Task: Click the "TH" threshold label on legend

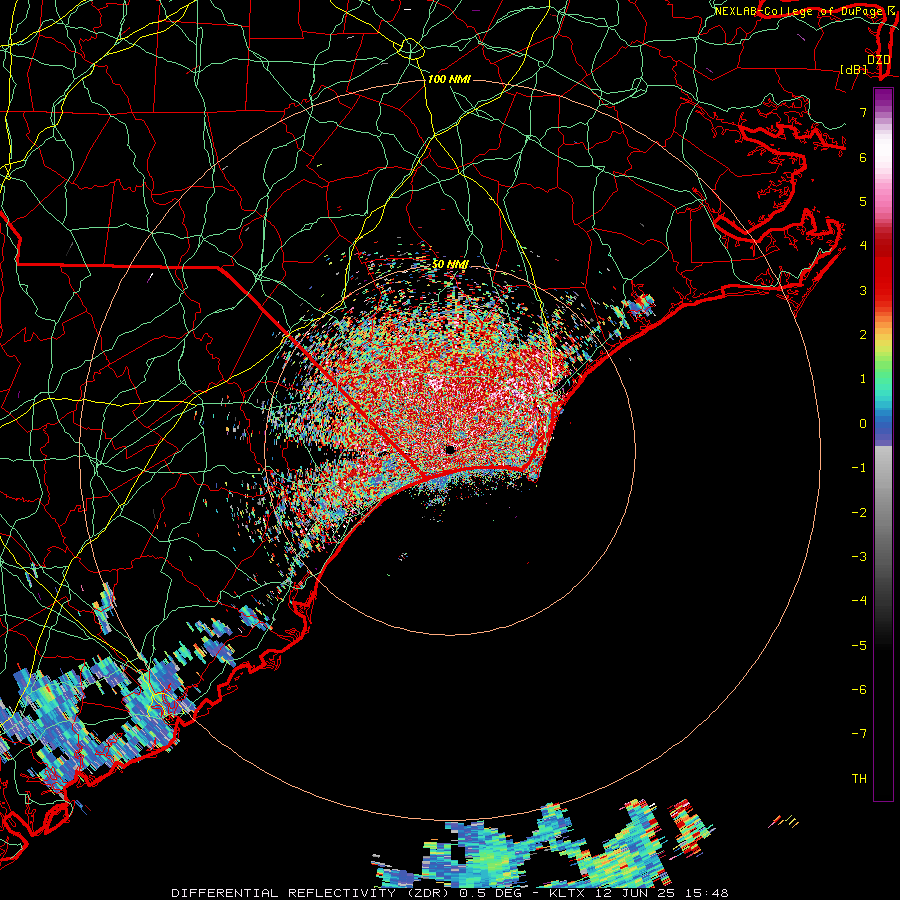Action: pos(859,779)
